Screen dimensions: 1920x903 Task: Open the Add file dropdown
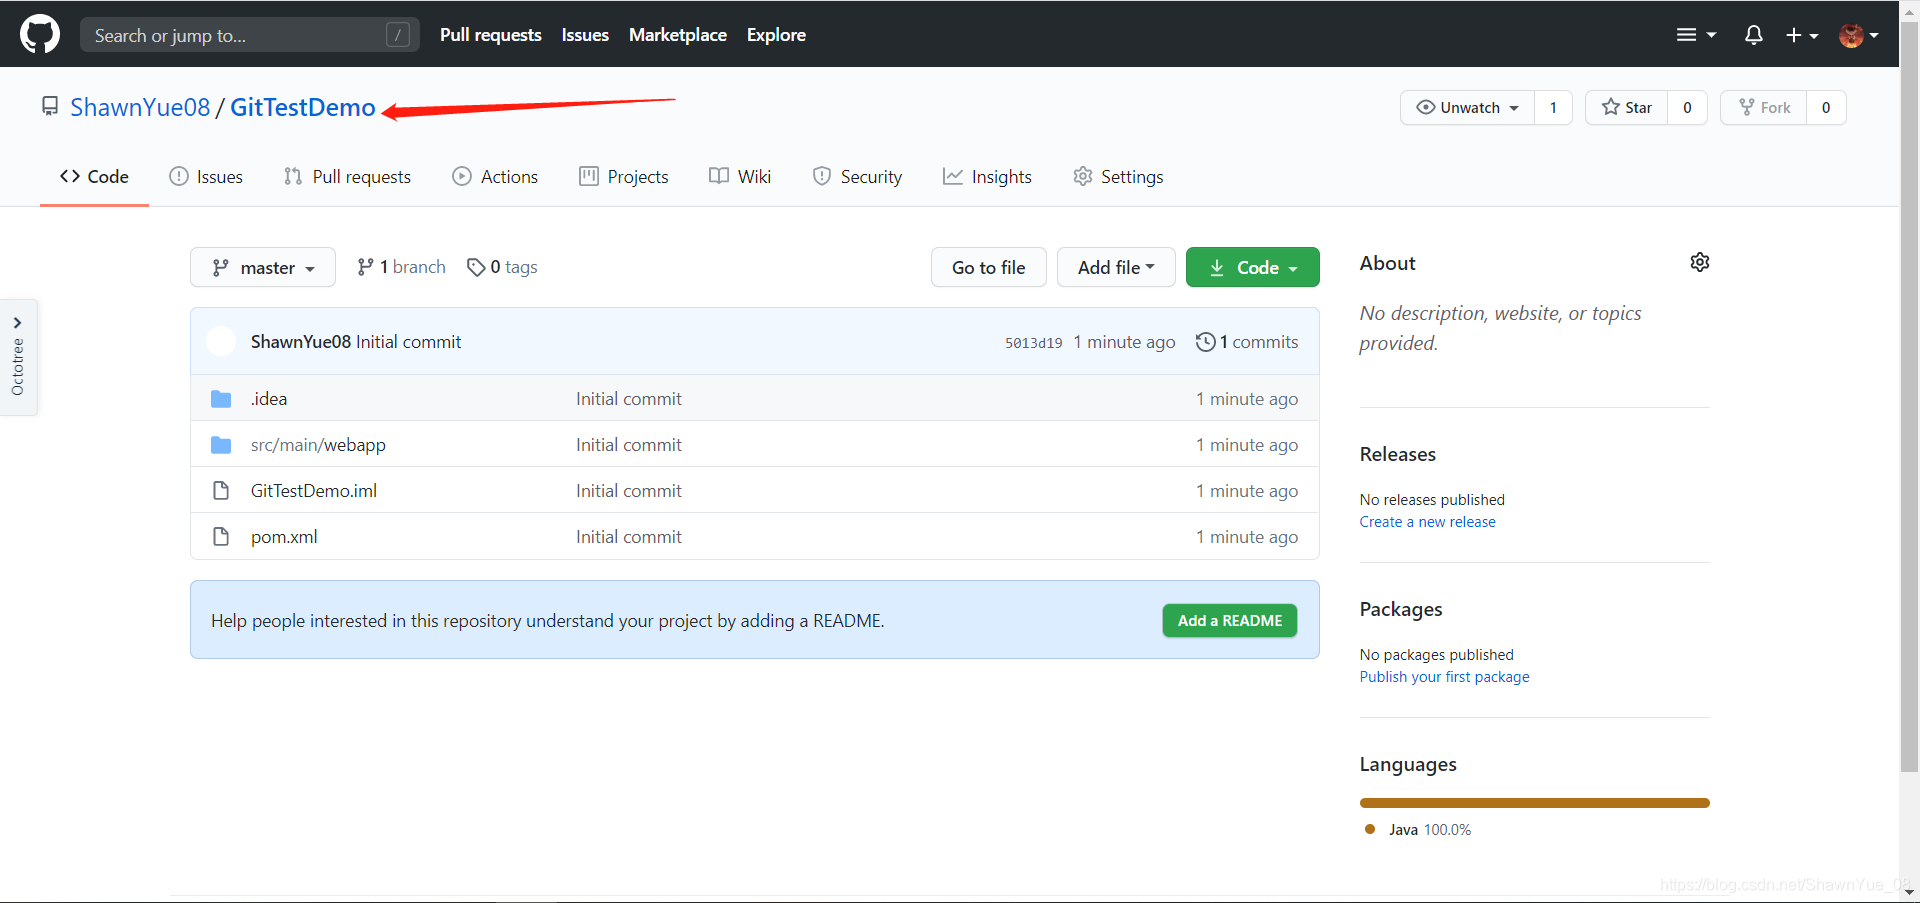coord(1116,267)
